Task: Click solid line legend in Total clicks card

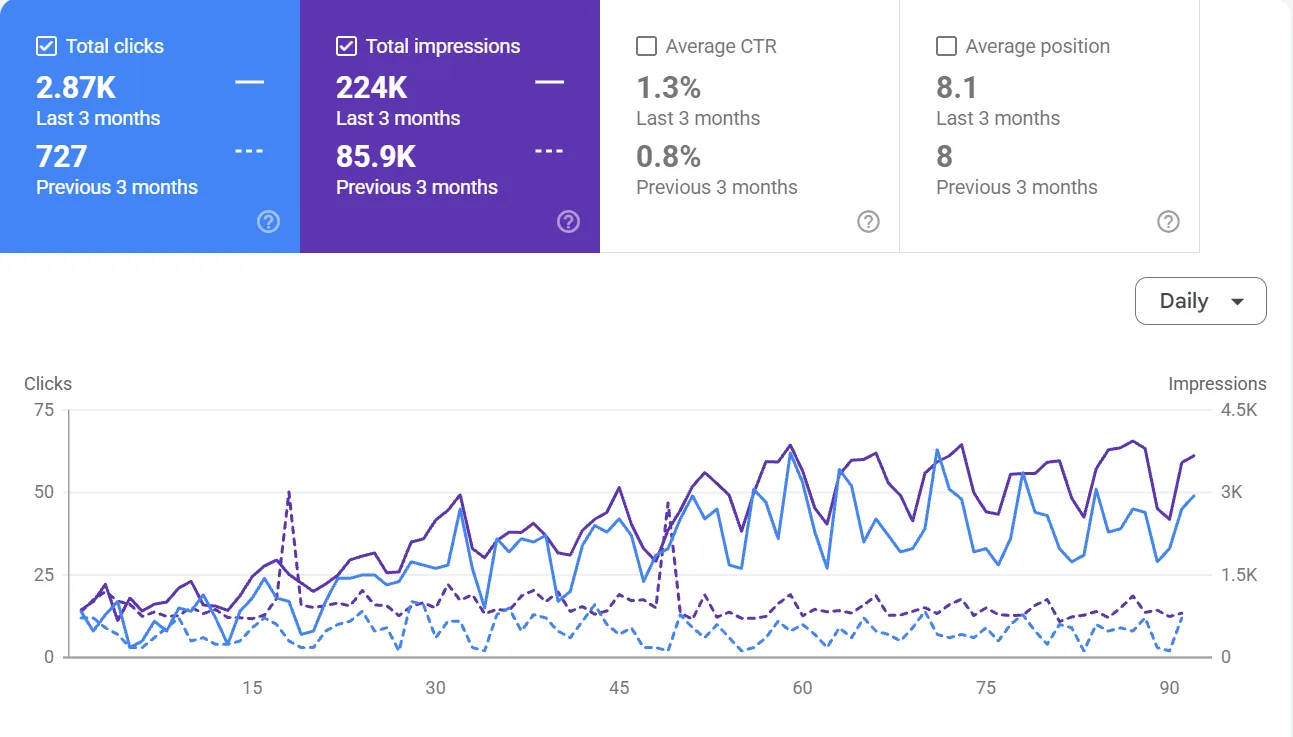Action: 249,82
